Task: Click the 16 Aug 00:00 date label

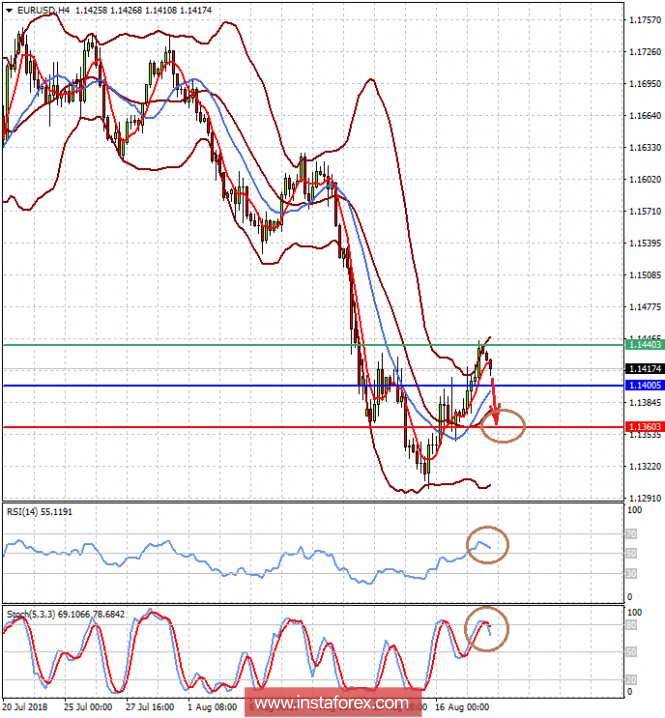Action: point(462,707)
